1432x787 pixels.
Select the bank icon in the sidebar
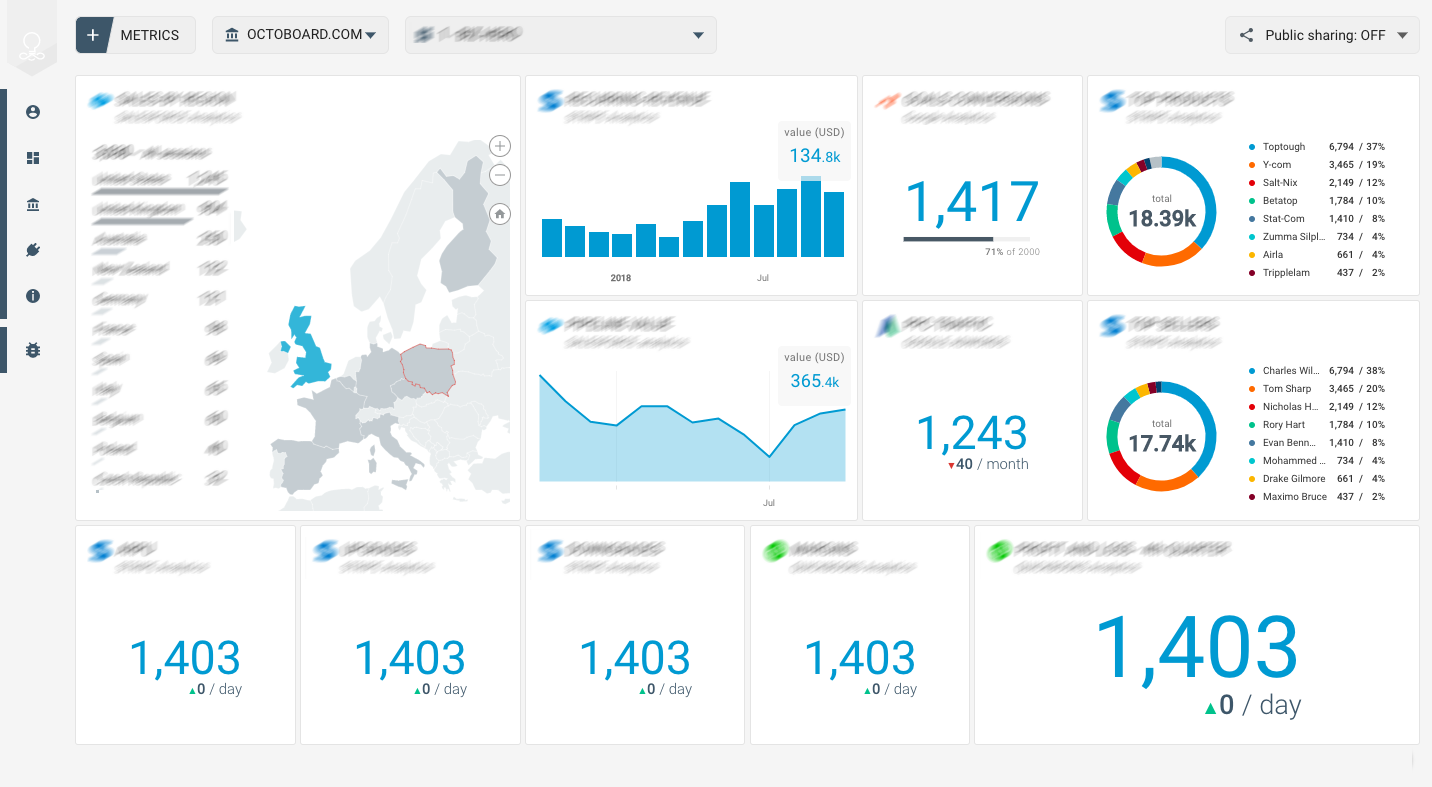[32, 204]
